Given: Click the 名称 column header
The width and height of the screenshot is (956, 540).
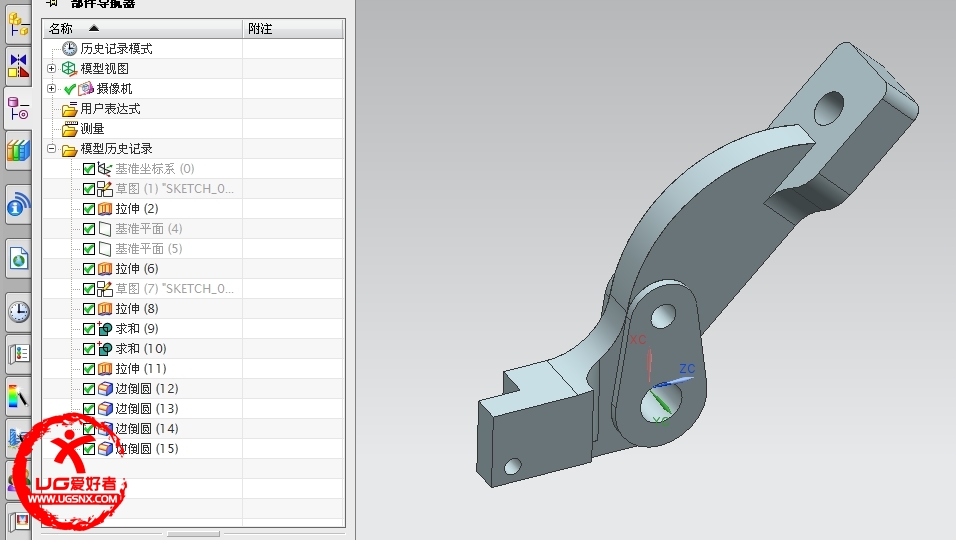Looking at the screenshot, I should [143, 29].
